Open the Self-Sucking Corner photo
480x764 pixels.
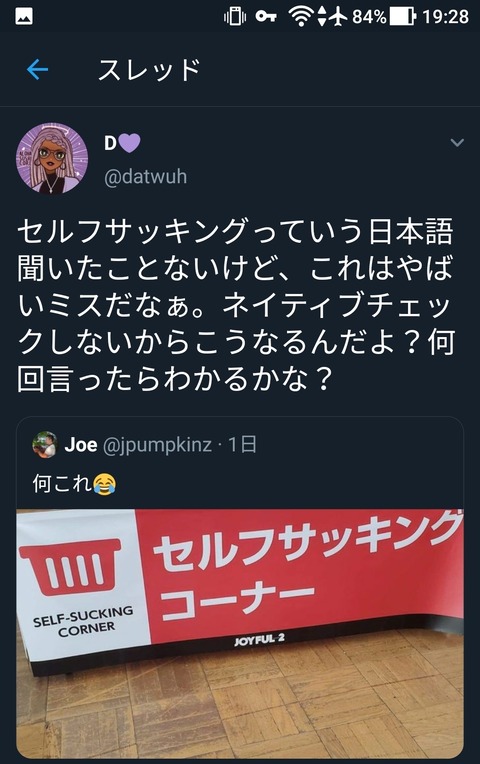[240, 633]
